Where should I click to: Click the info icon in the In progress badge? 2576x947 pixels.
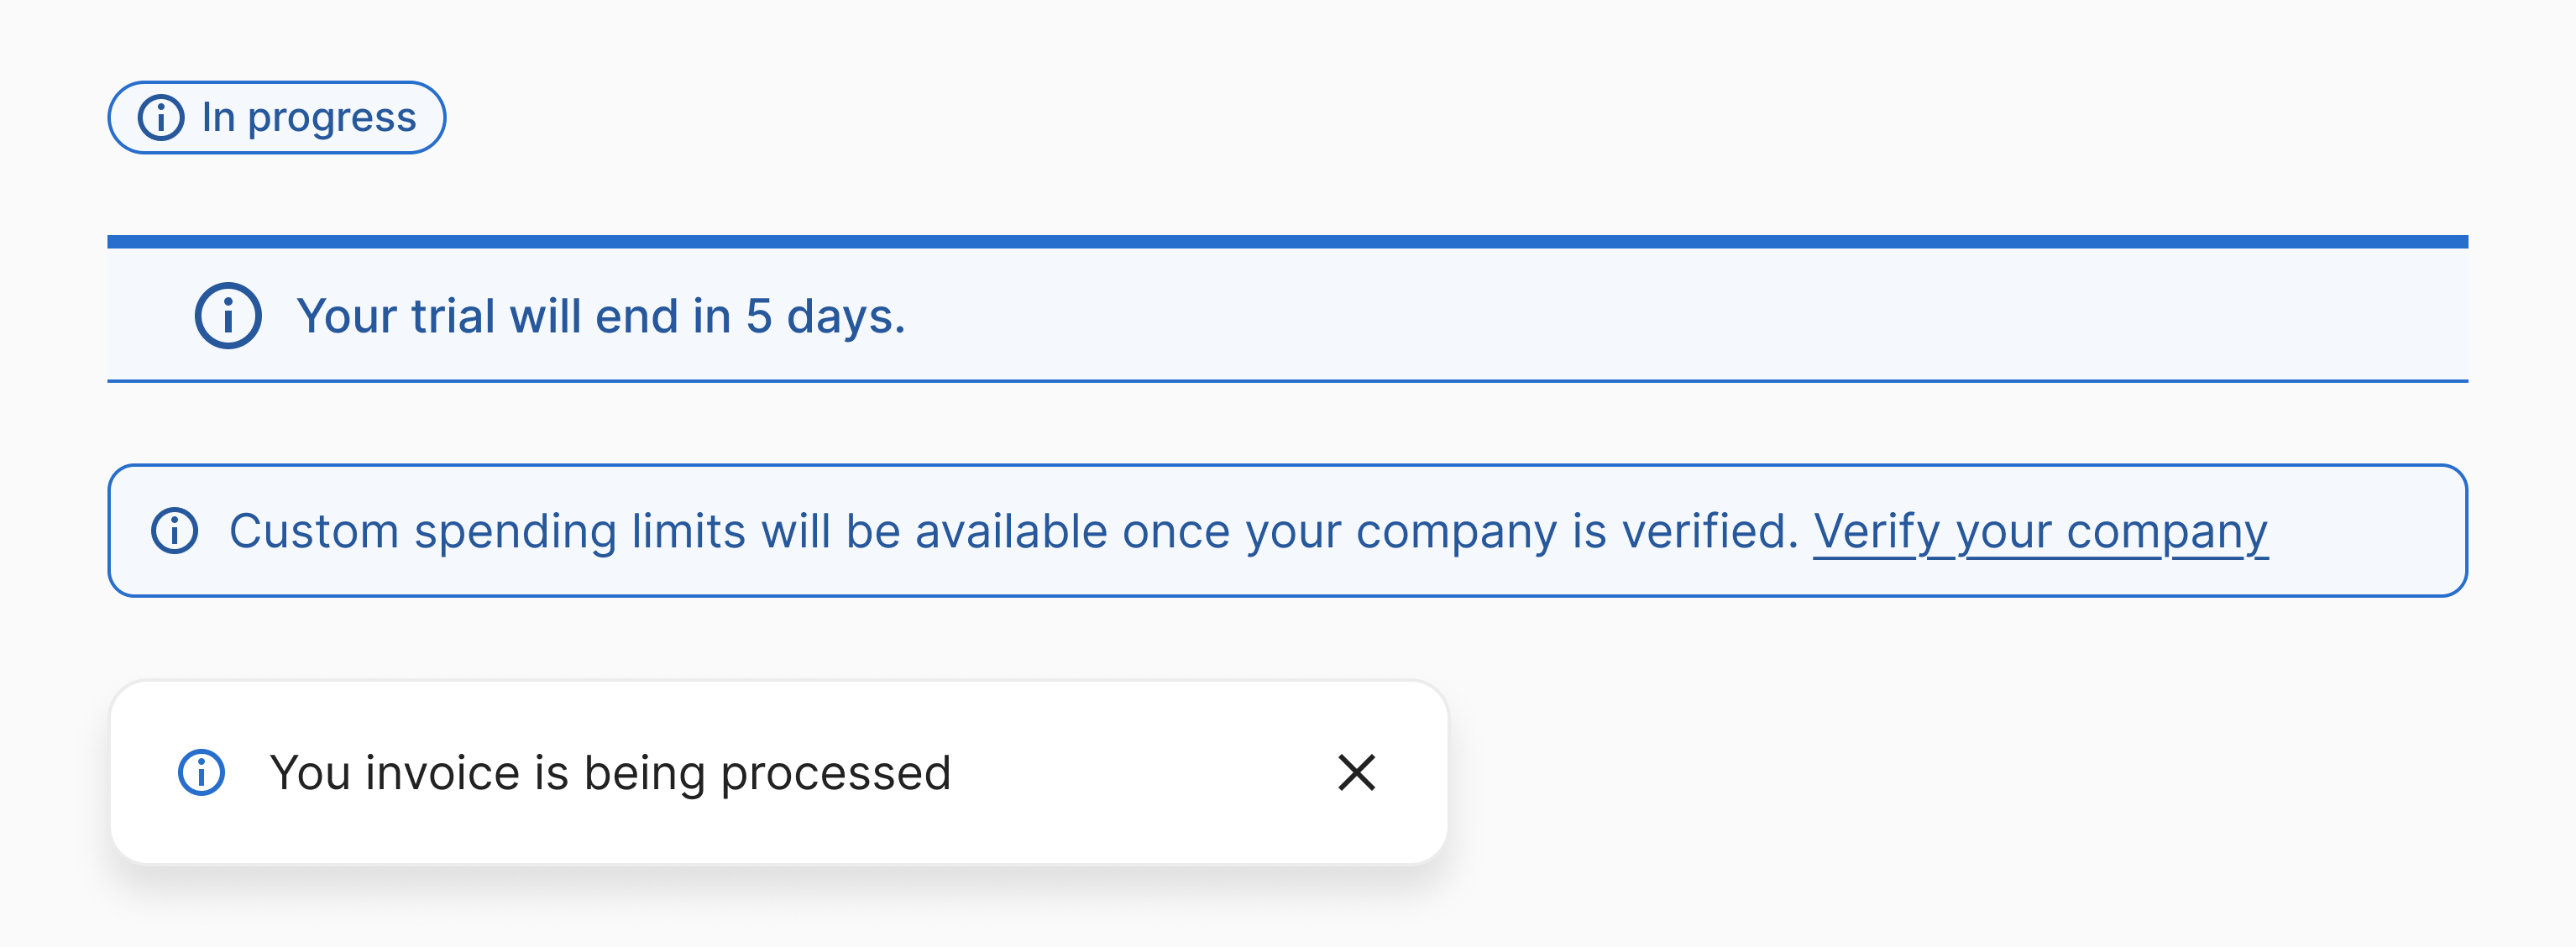coord(161,118)
